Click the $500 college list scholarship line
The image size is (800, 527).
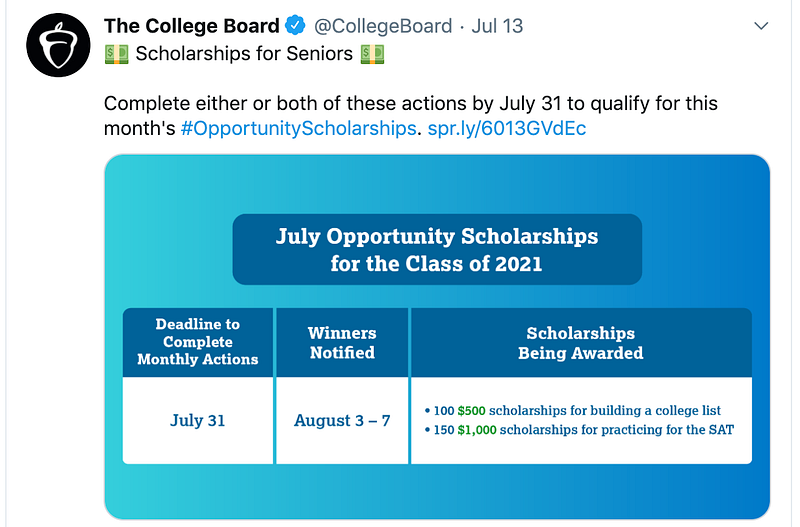coord(572,410)
